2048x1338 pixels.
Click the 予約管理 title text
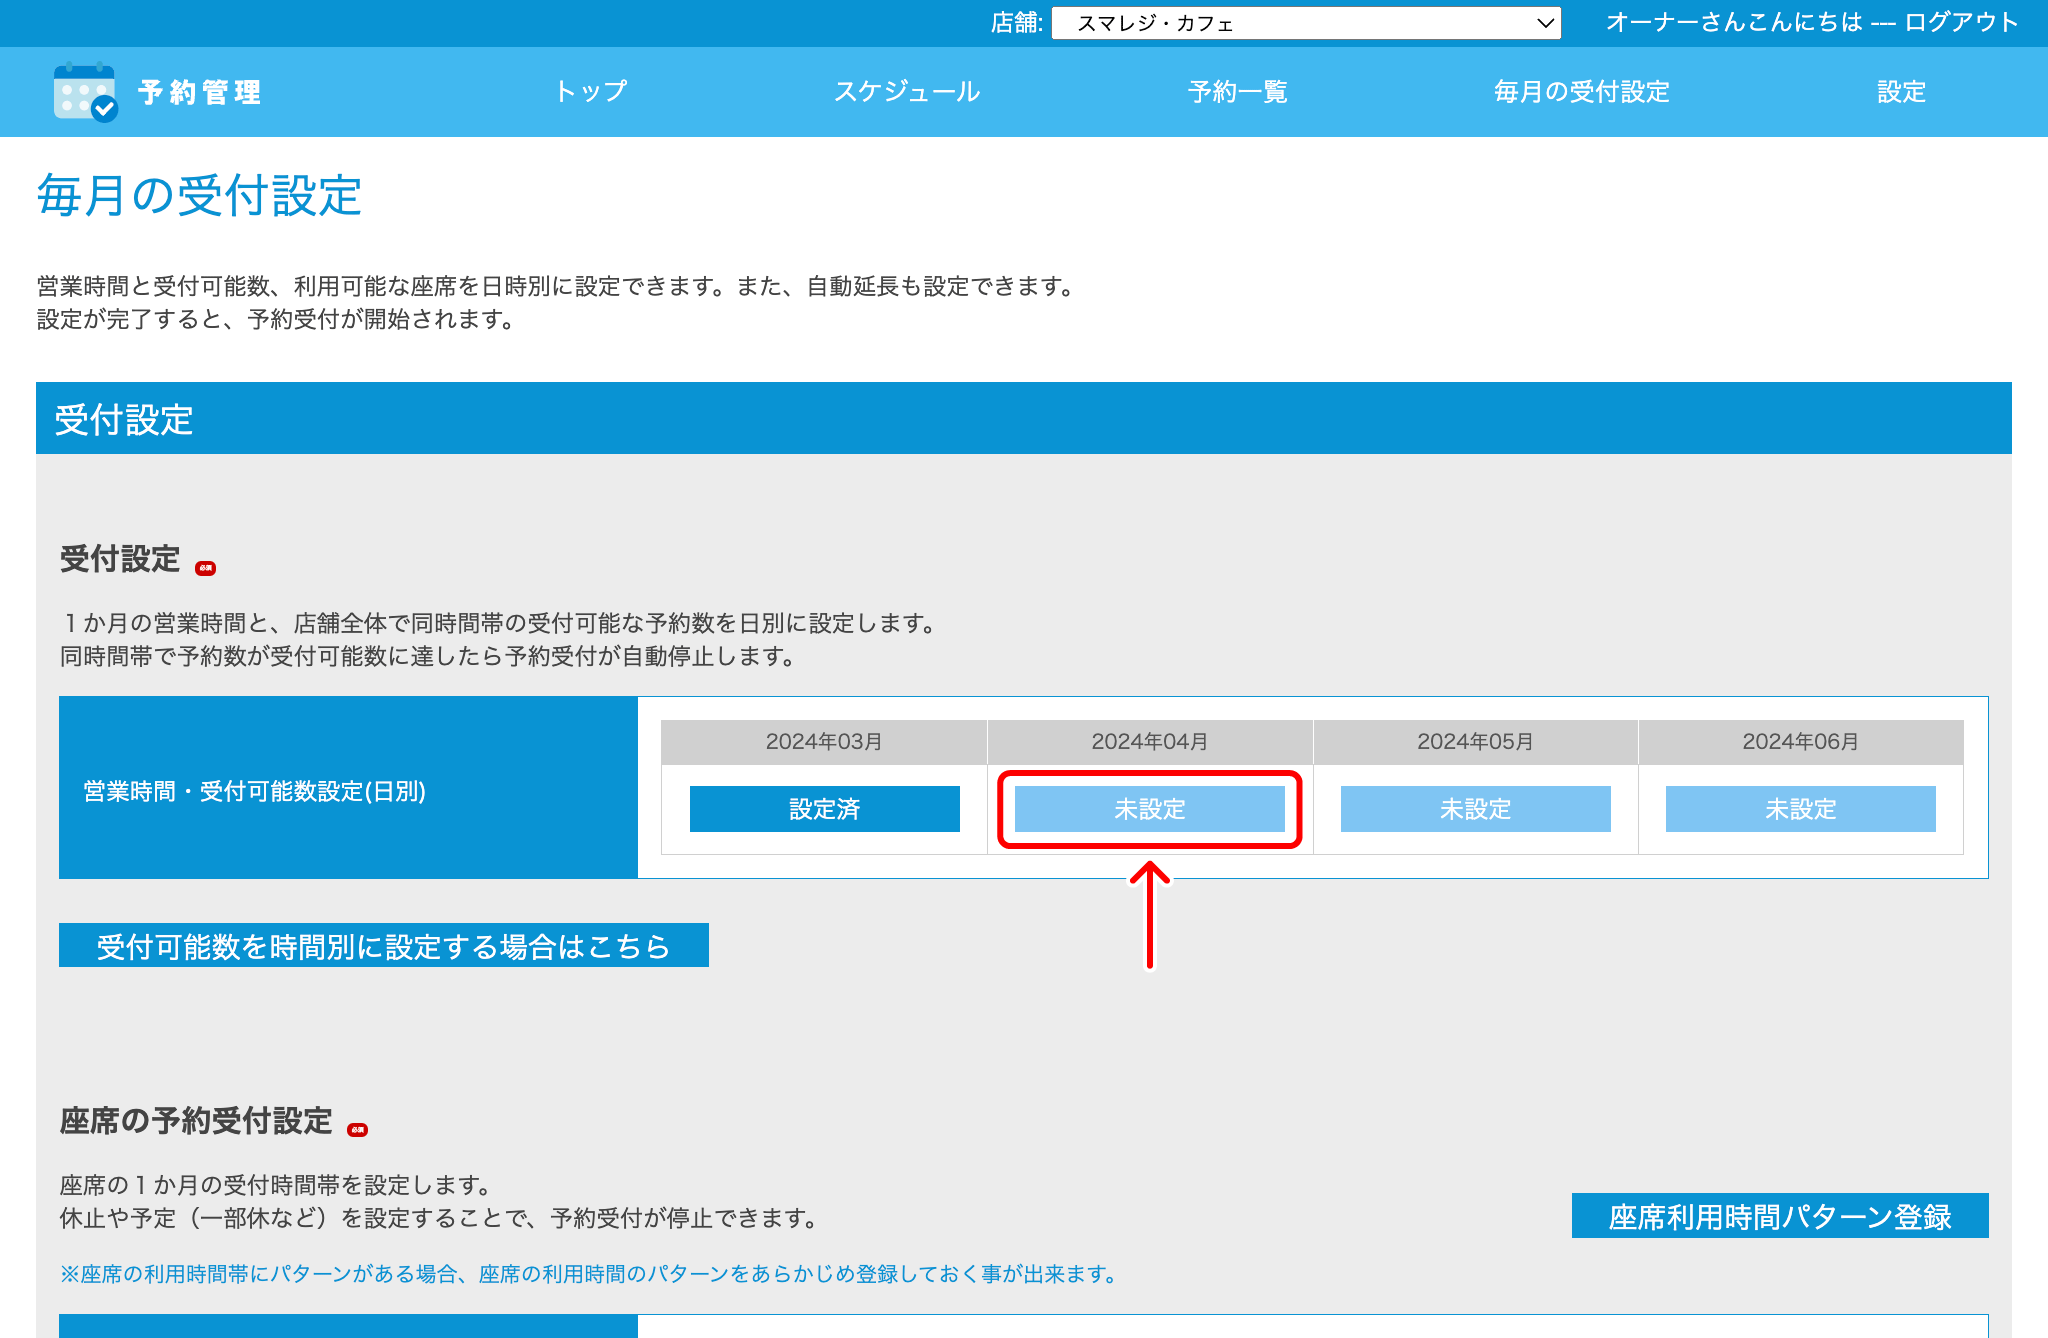pos(200,92)
